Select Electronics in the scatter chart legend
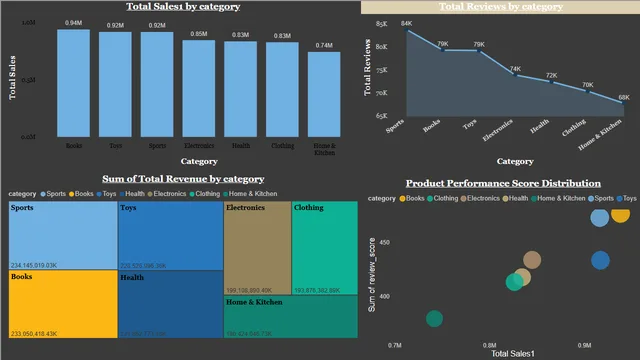 [x=480, y=198]
